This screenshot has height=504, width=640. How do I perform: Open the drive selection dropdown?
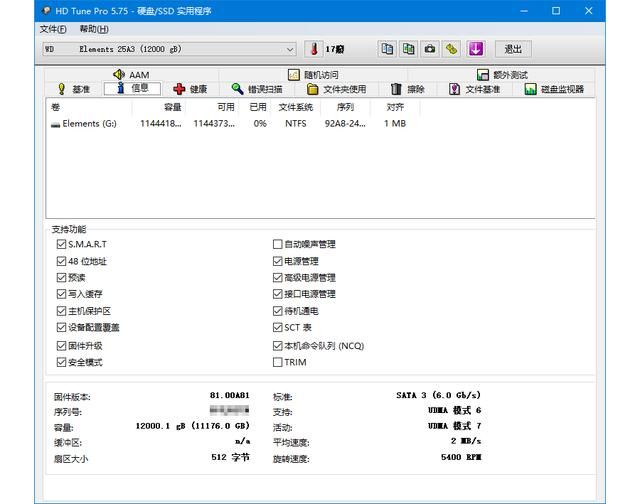click(x=169, y=49)
